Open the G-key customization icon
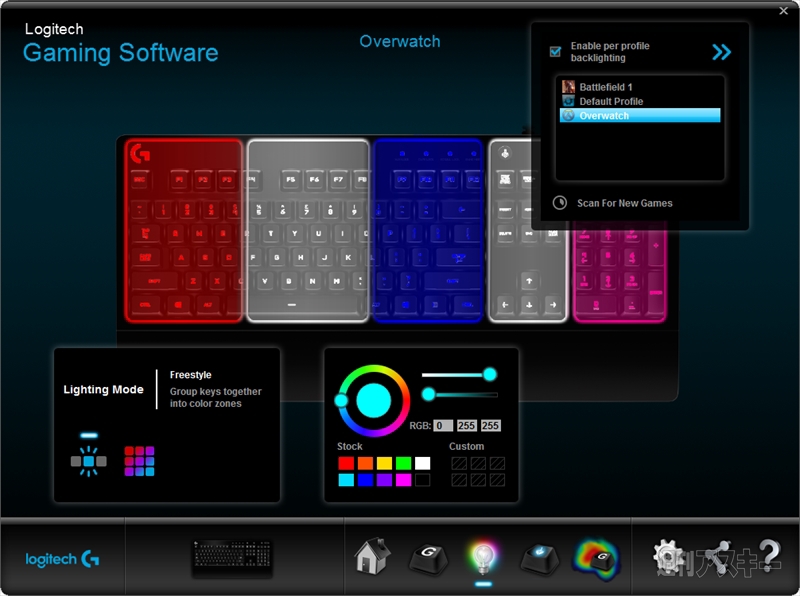Image resolution: width=800 pixels, height=596 pixels. (x=429, y=557)
